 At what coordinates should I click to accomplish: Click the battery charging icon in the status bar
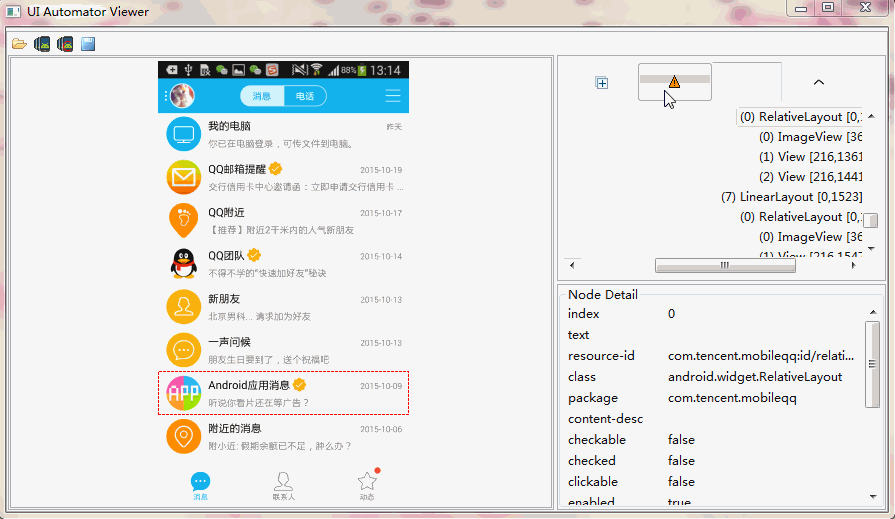[x=361, y=70]
